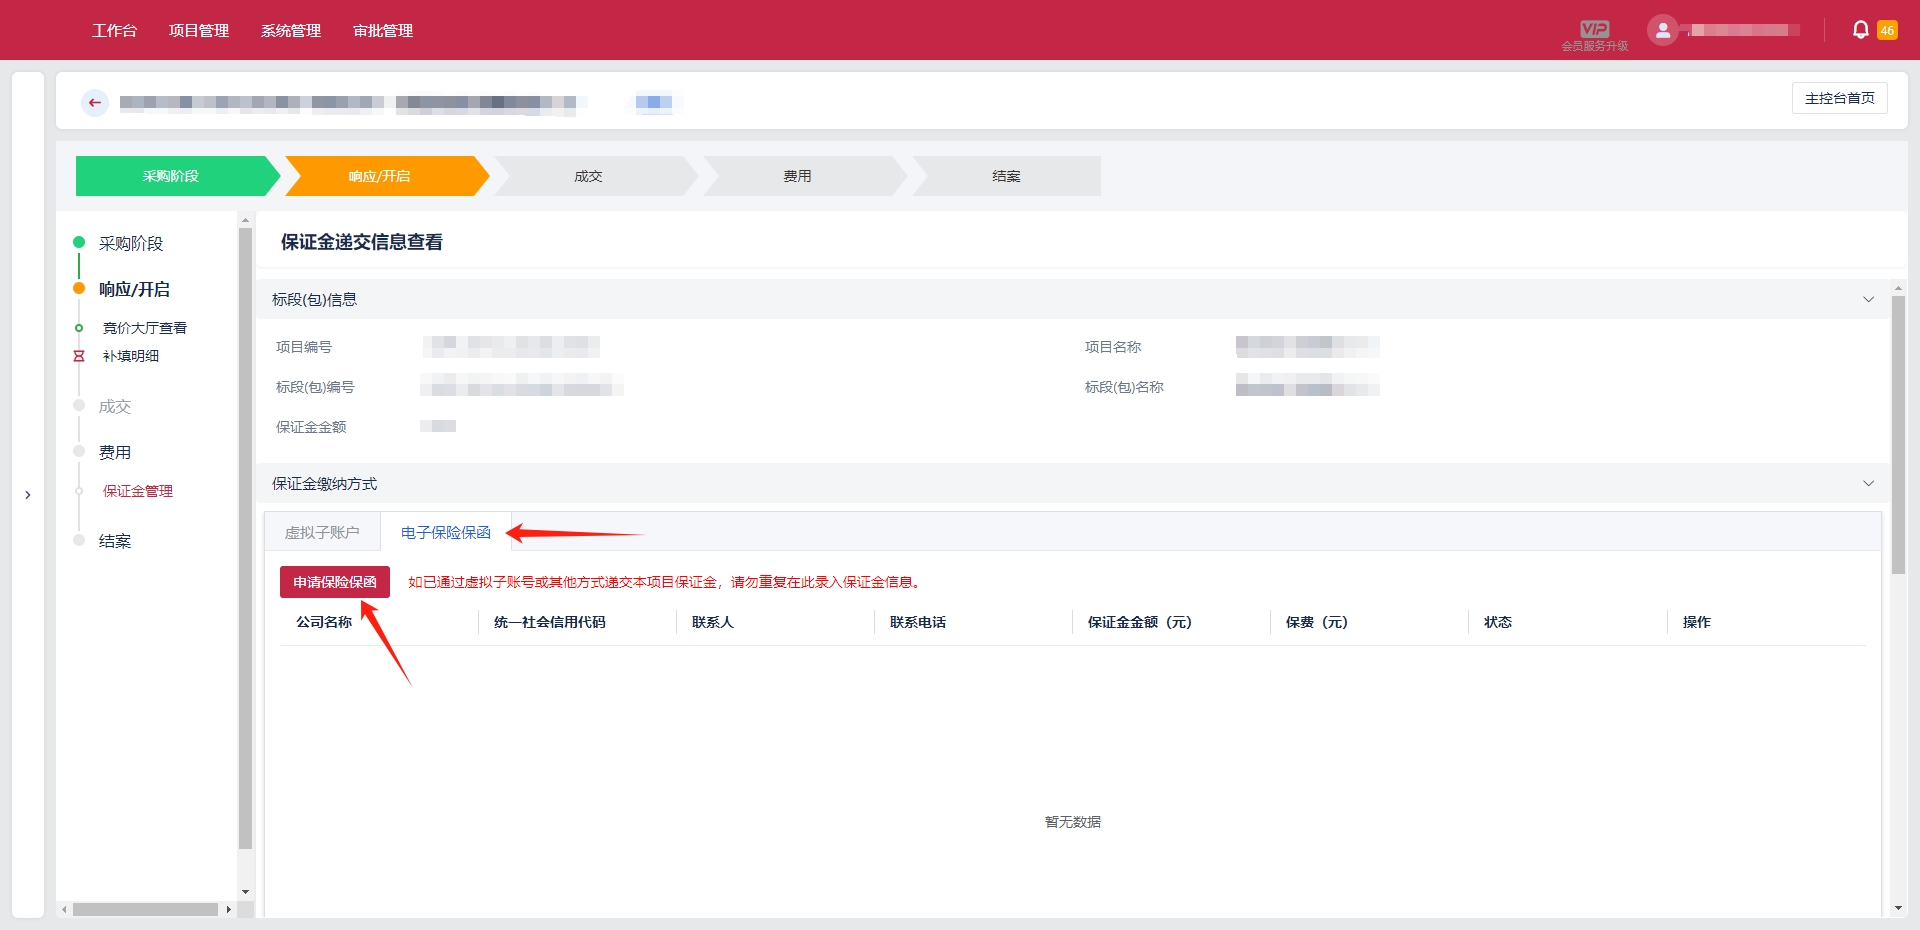Click the VIP membership upgrade icon
Screen dimensions: 1920x930
tap(1594, 30)
